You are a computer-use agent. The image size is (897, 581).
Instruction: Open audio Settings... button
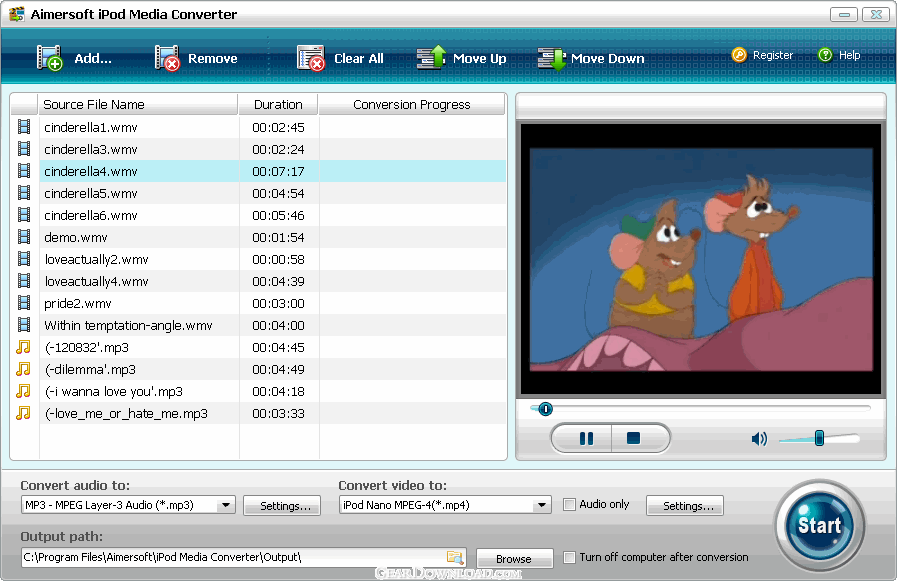282,506
